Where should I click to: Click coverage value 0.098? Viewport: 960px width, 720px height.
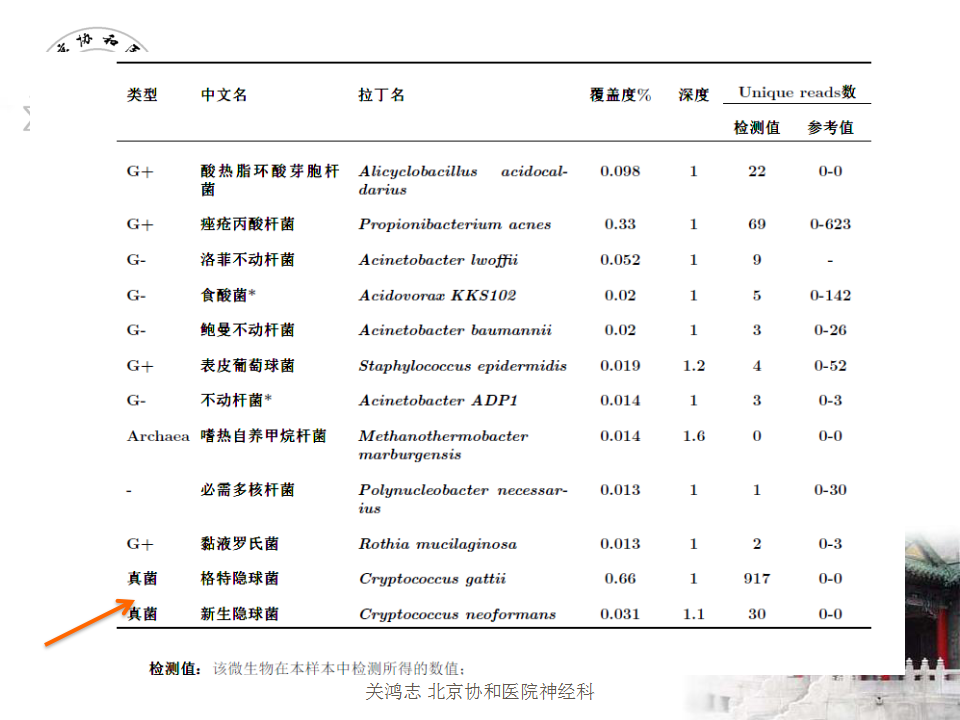pyautogui.click(x=620, y=171)
